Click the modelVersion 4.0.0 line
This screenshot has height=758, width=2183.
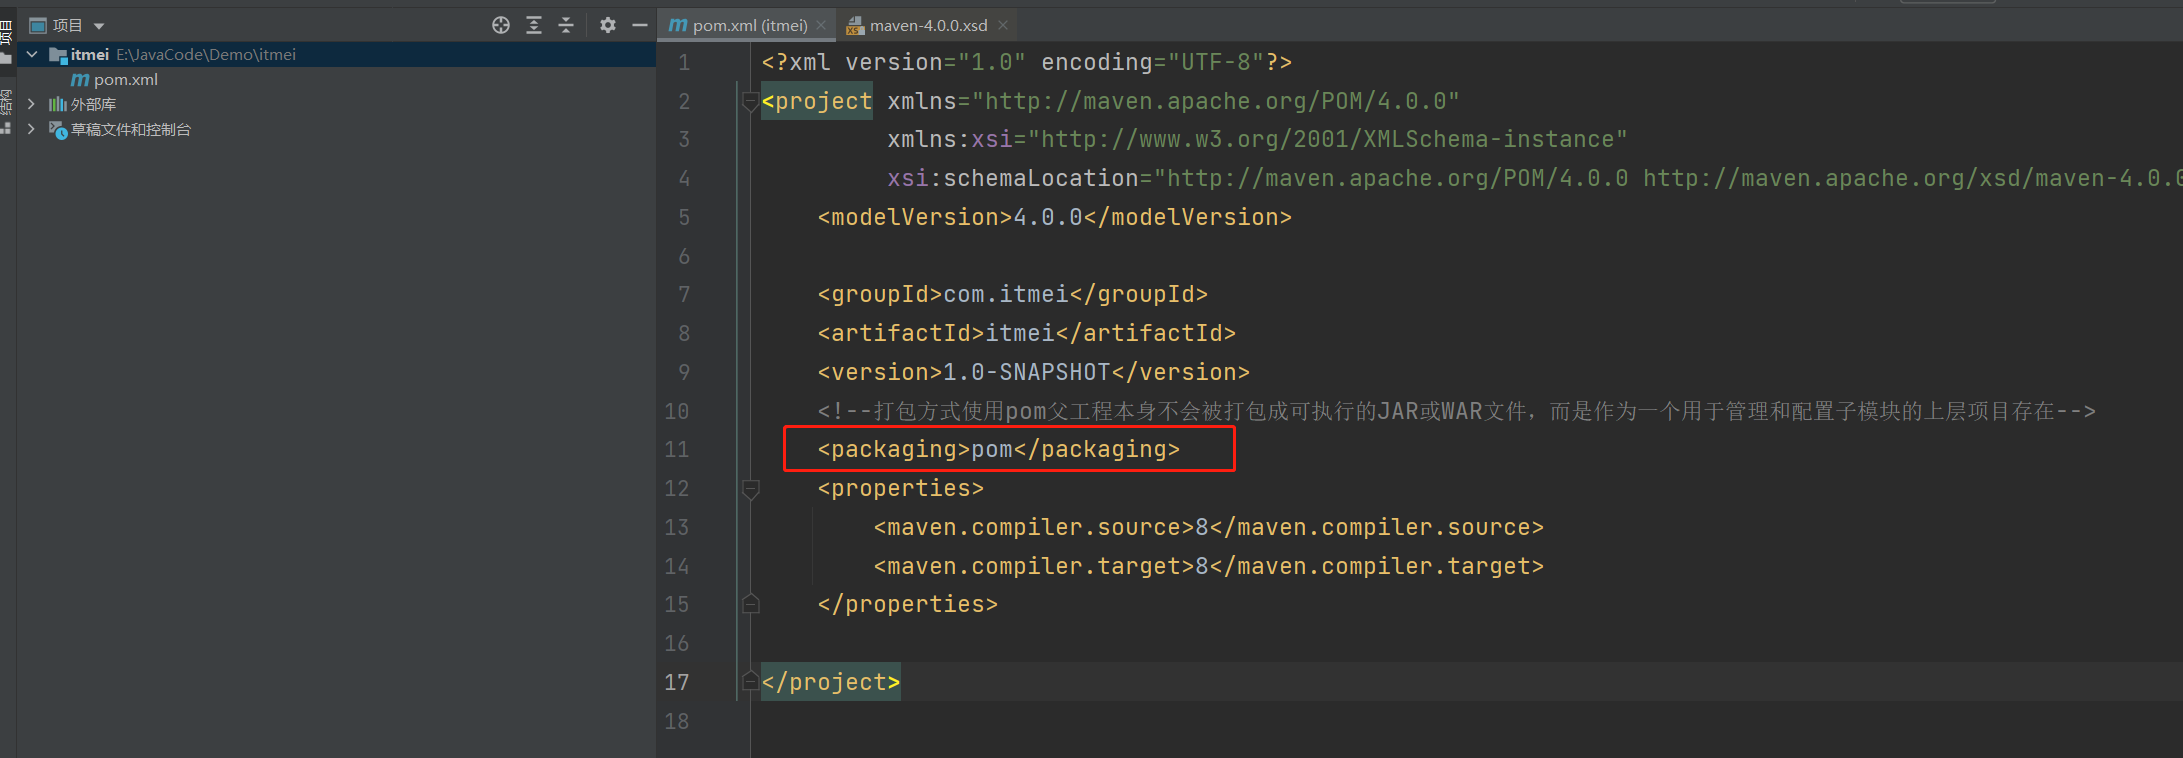(x=1055, y=217)
